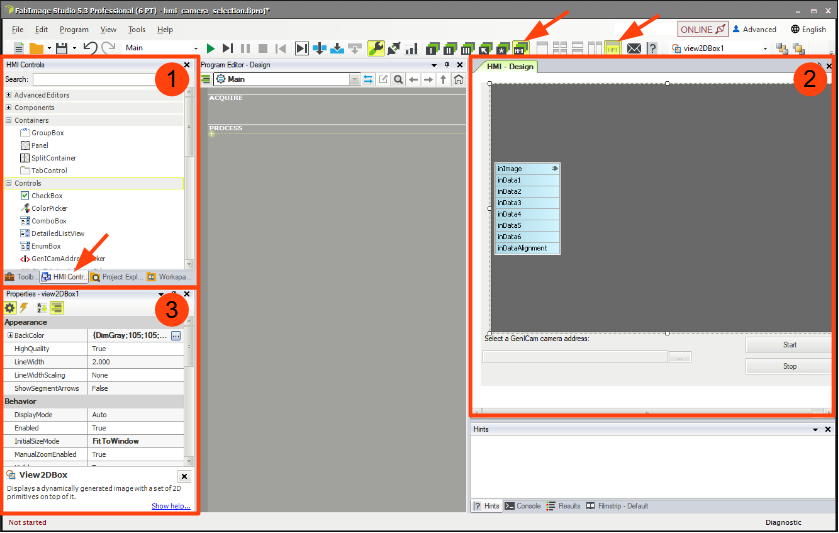Go up one level in Program Editor

tap(443, 80)
